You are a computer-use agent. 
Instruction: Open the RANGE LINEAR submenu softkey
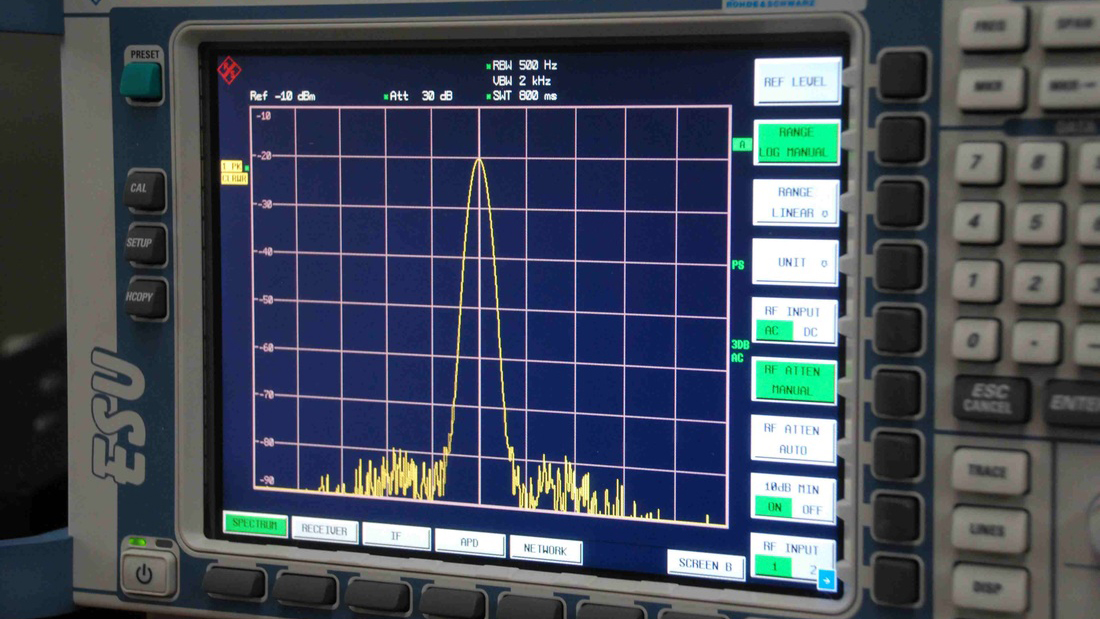coord(796,203)
